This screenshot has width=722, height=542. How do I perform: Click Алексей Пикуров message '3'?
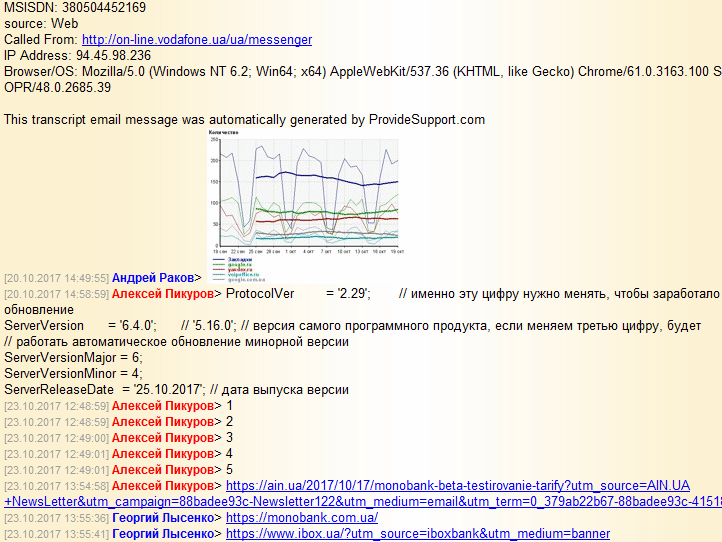point(229,437)
